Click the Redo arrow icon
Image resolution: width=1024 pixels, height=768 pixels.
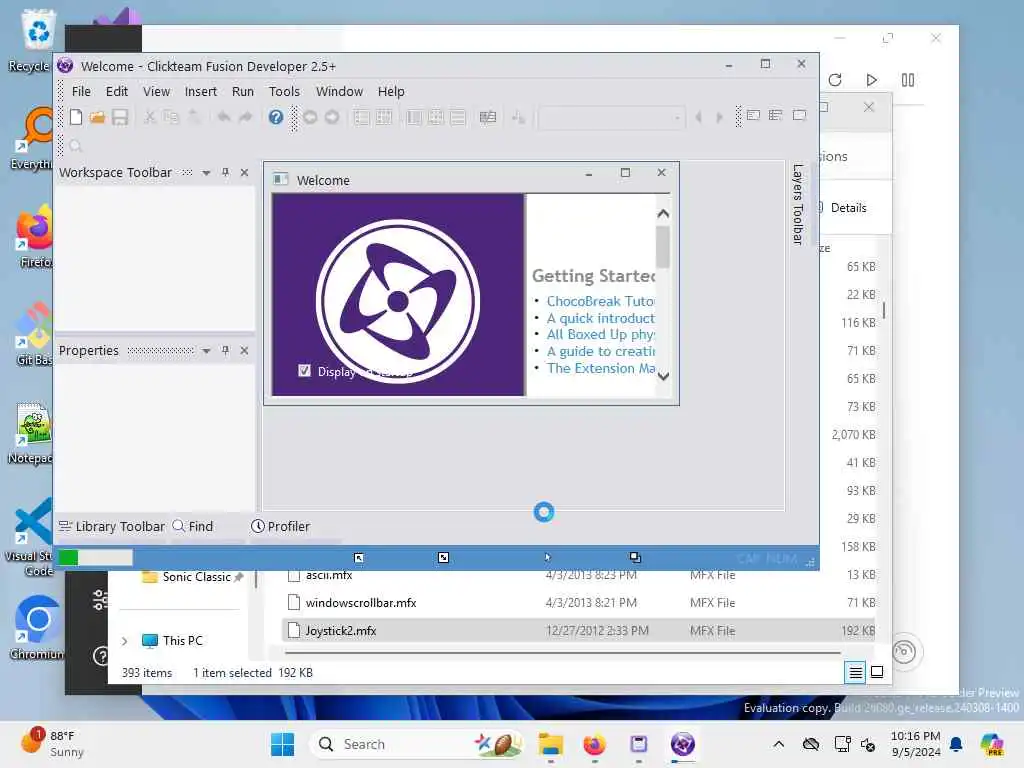246,117
